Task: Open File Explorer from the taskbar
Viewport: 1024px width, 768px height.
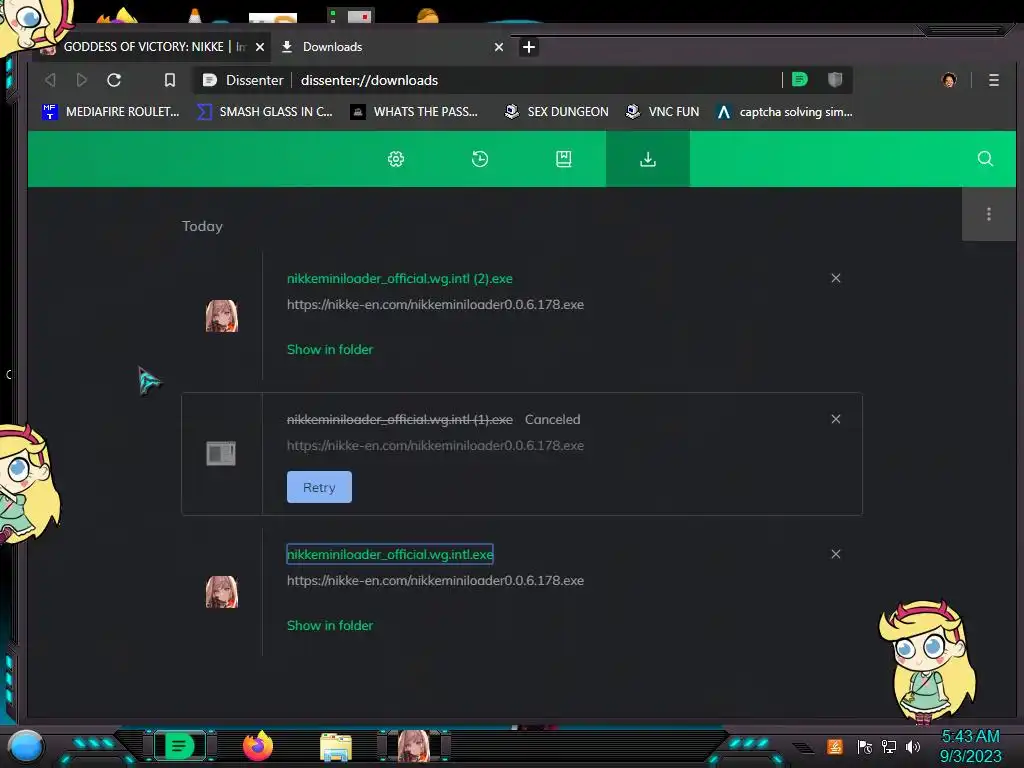Action: pyautogui.click(x=336, y=747)
